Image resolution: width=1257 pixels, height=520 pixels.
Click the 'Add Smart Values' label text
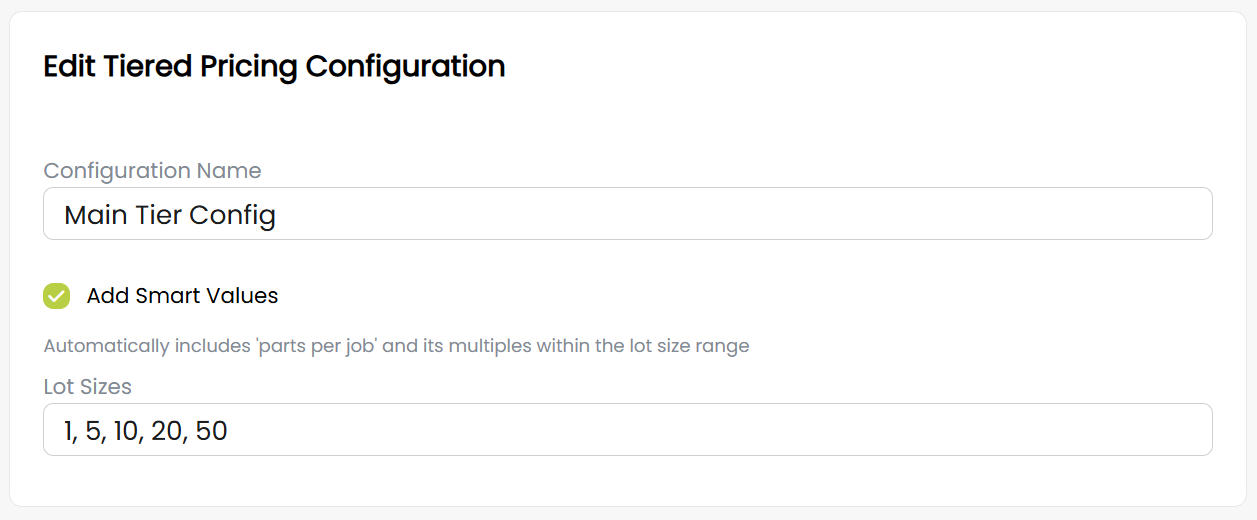pos(182,296)
